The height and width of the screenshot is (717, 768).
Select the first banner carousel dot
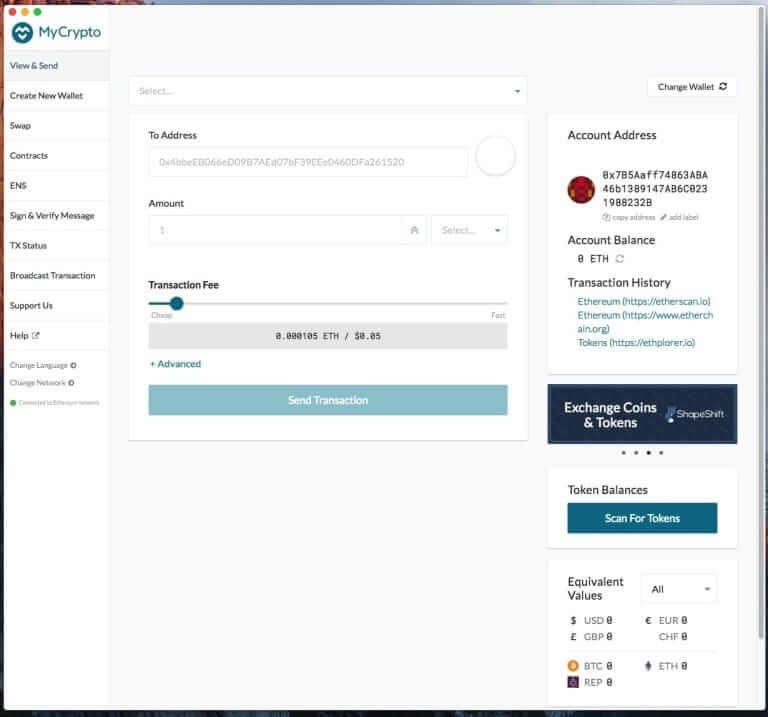[x=624, y=453]
